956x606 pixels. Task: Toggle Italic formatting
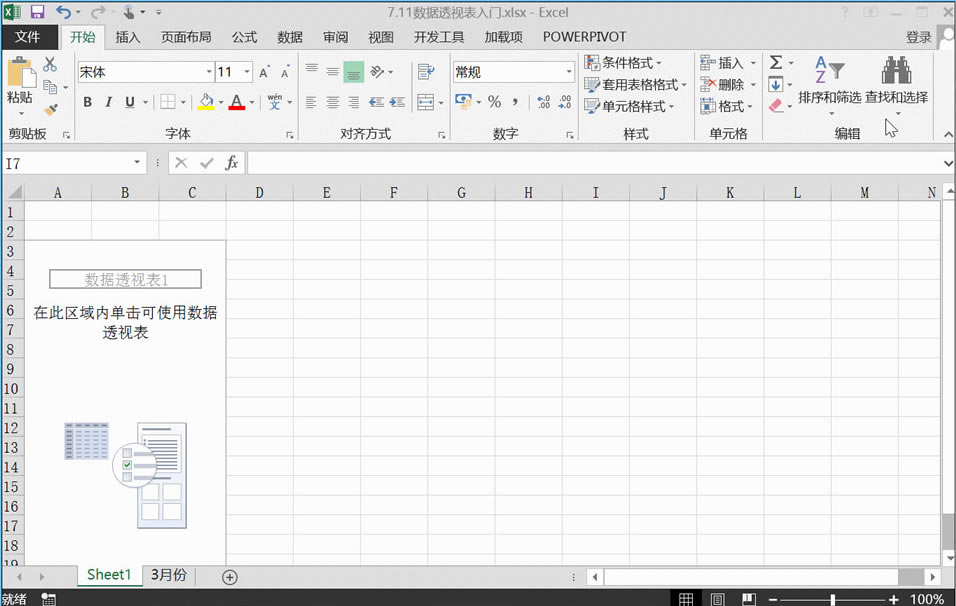click(109, 102)
